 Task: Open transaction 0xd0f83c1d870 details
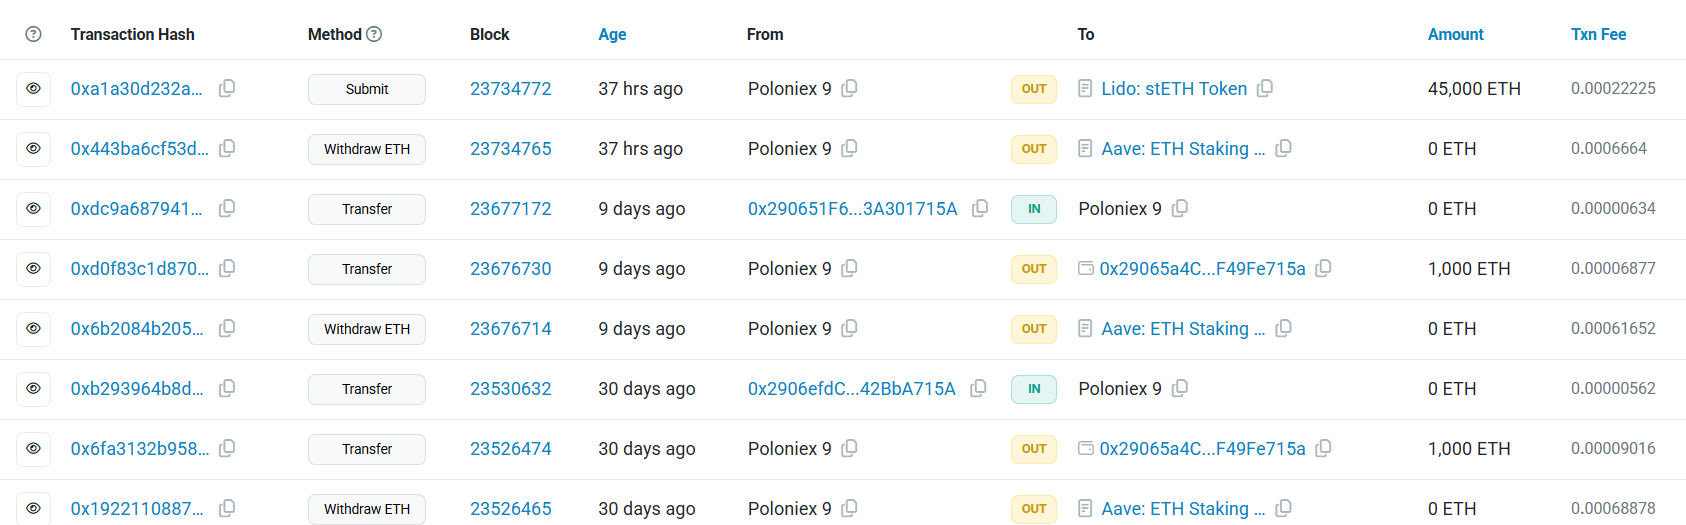(139, 269)
